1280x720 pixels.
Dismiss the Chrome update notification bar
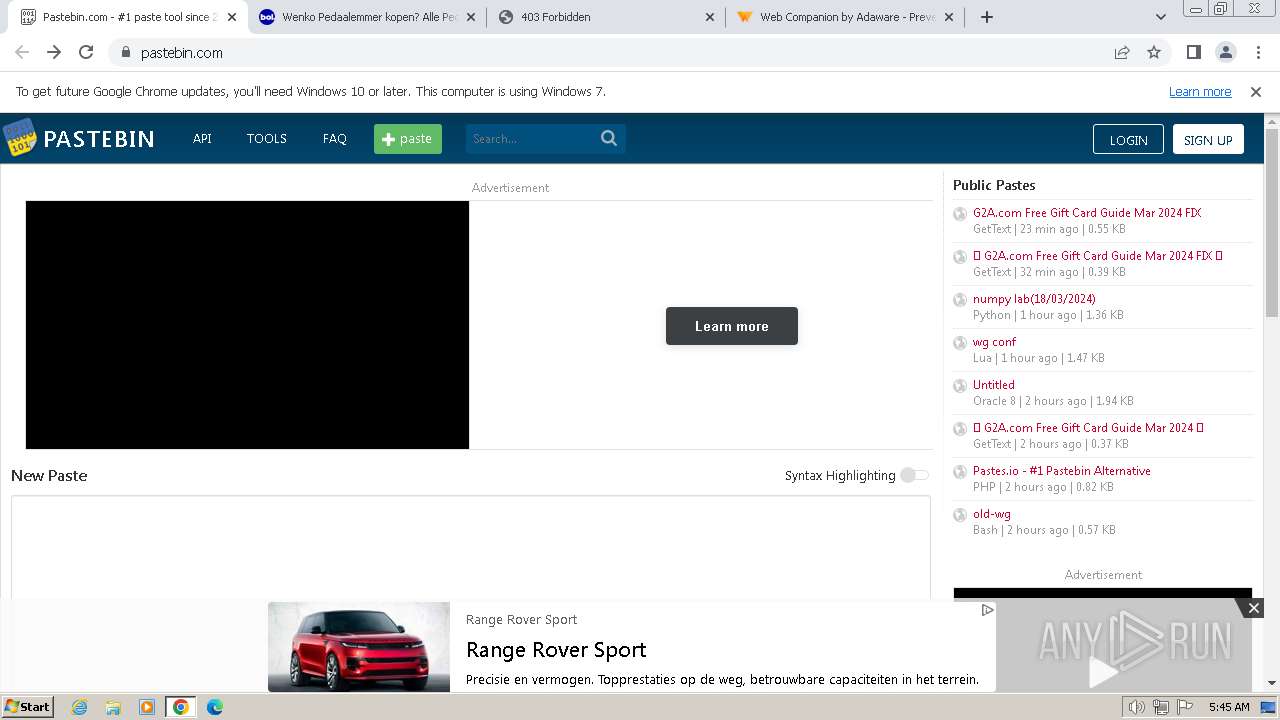pos(1256,92)
